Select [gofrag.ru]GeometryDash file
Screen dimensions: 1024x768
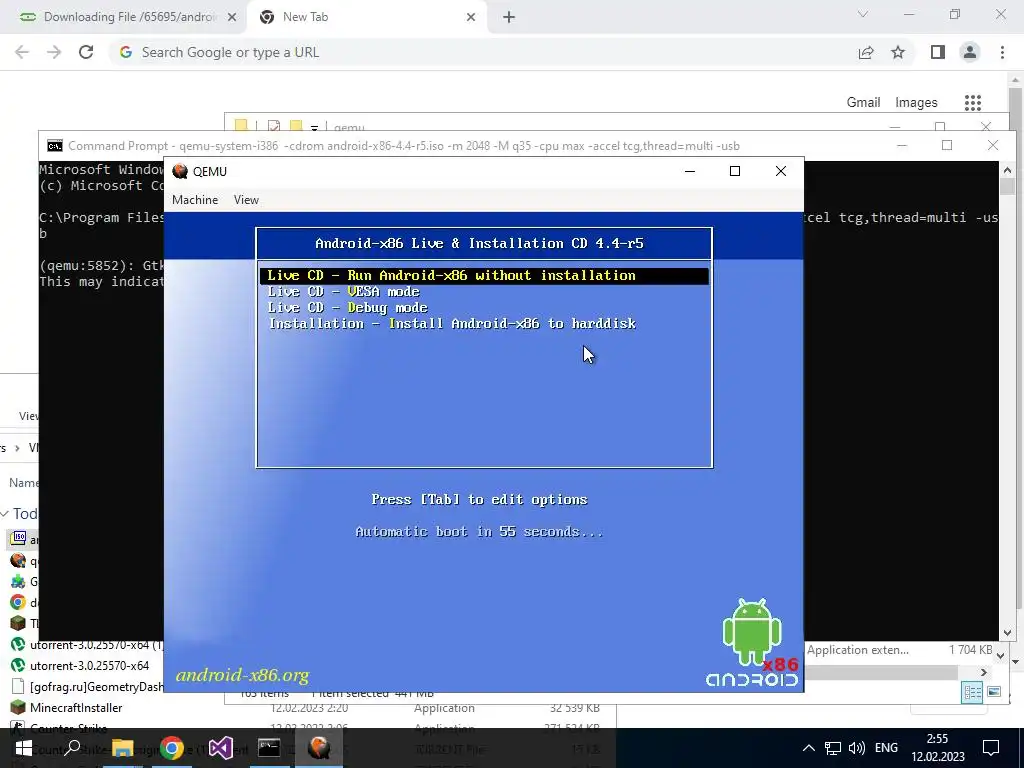(87, 686)
